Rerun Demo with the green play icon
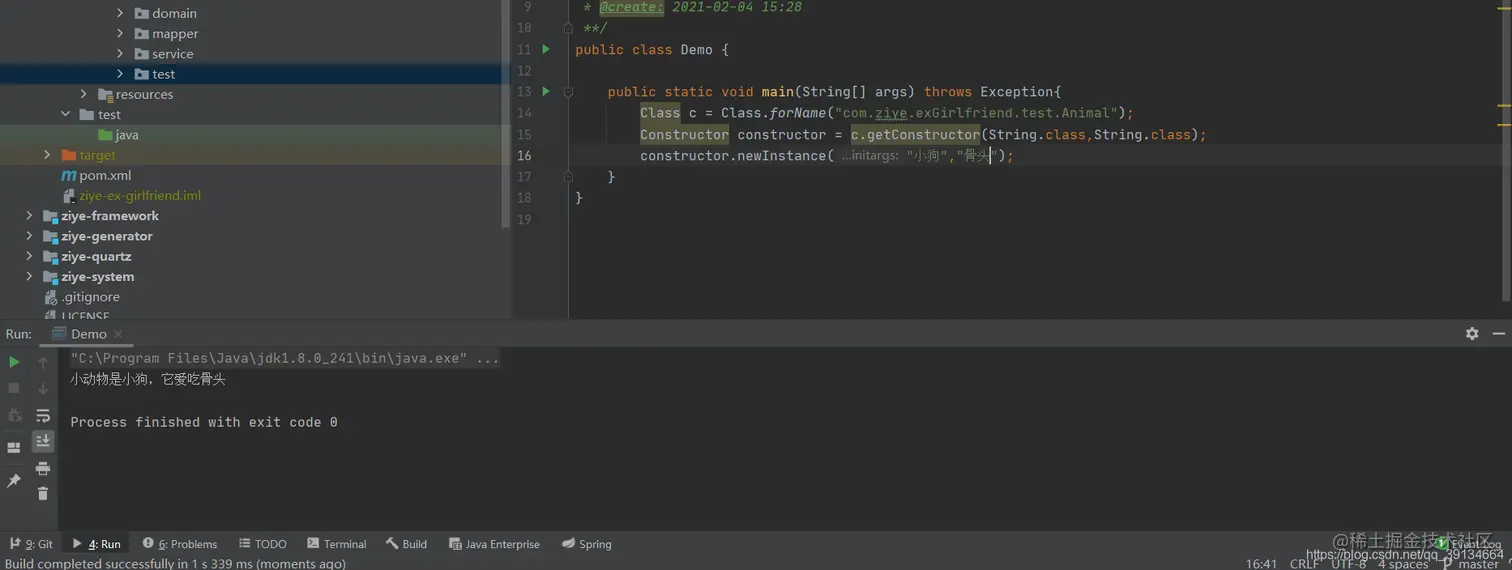This screenshot has height=570, width=1512. pyautogui.click(x=14, y=362)
